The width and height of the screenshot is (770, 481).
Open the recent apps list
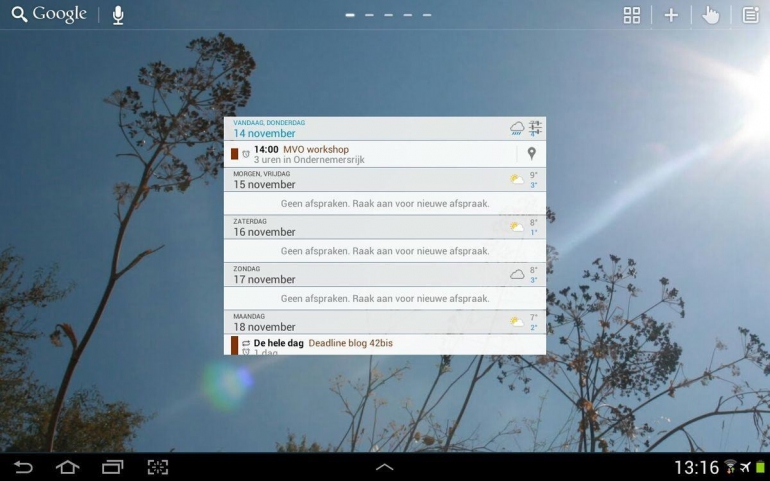[112, 467]
